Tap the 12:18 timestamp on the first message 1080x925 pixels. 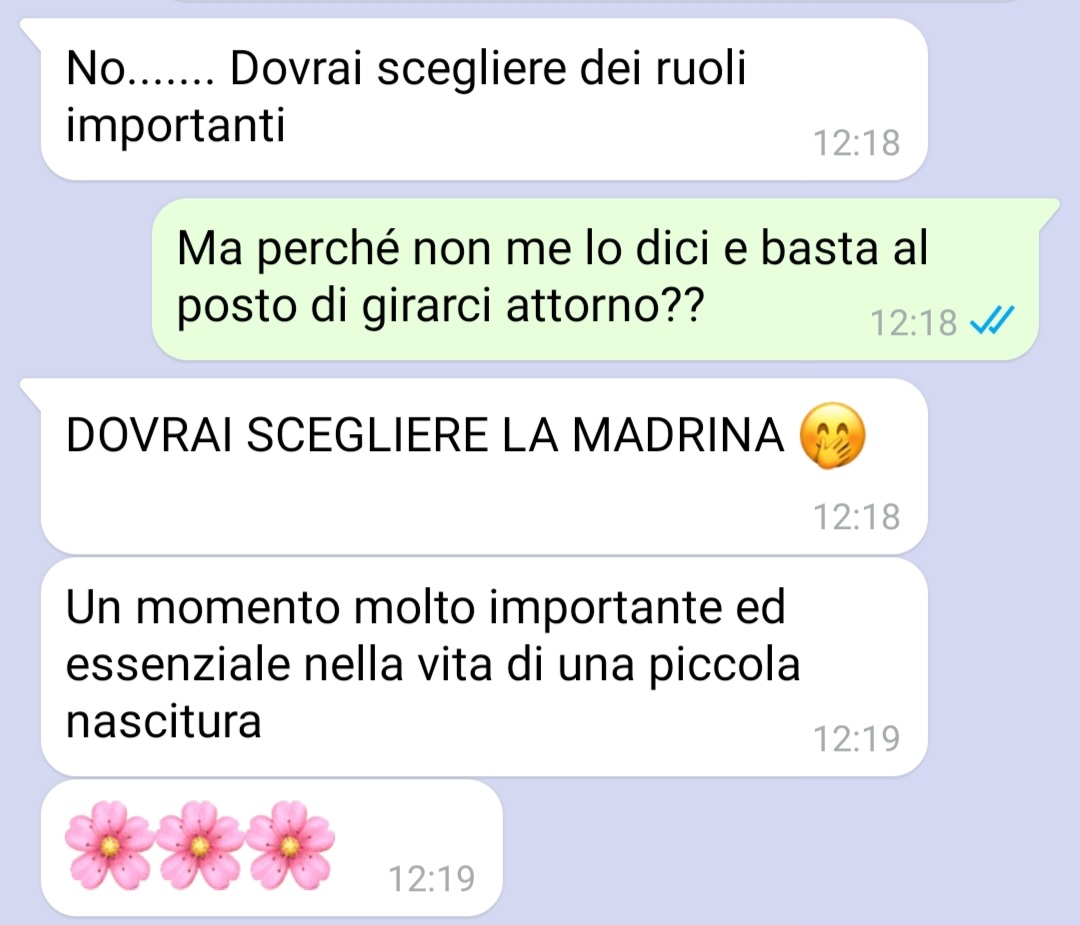click(857, 143)
